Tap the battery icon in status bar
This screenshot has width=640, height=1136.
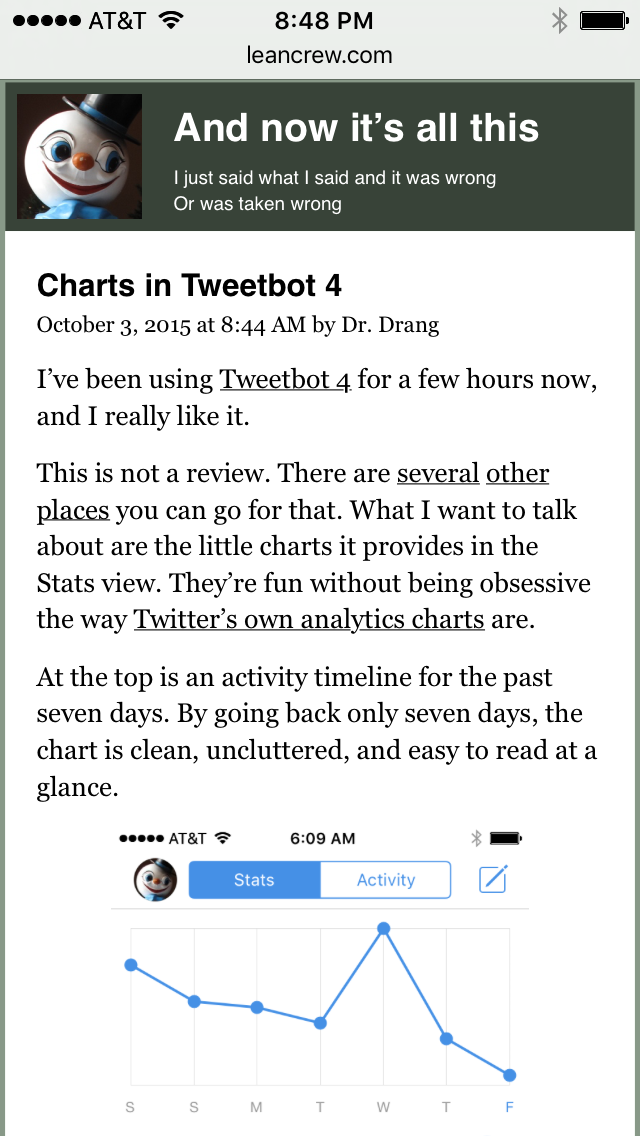pos(603,20)
